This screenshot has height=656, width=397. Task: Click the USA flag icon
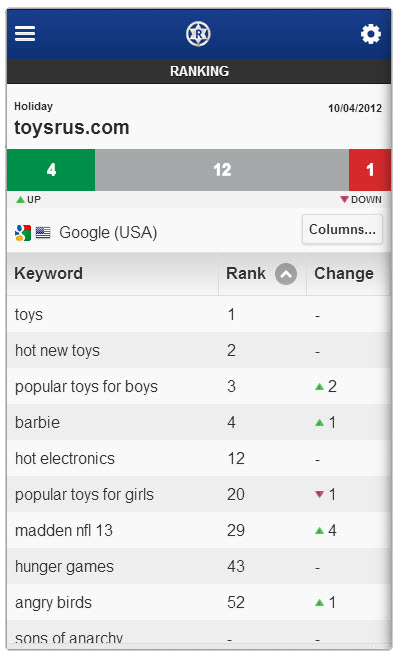(x=43, y=233)
